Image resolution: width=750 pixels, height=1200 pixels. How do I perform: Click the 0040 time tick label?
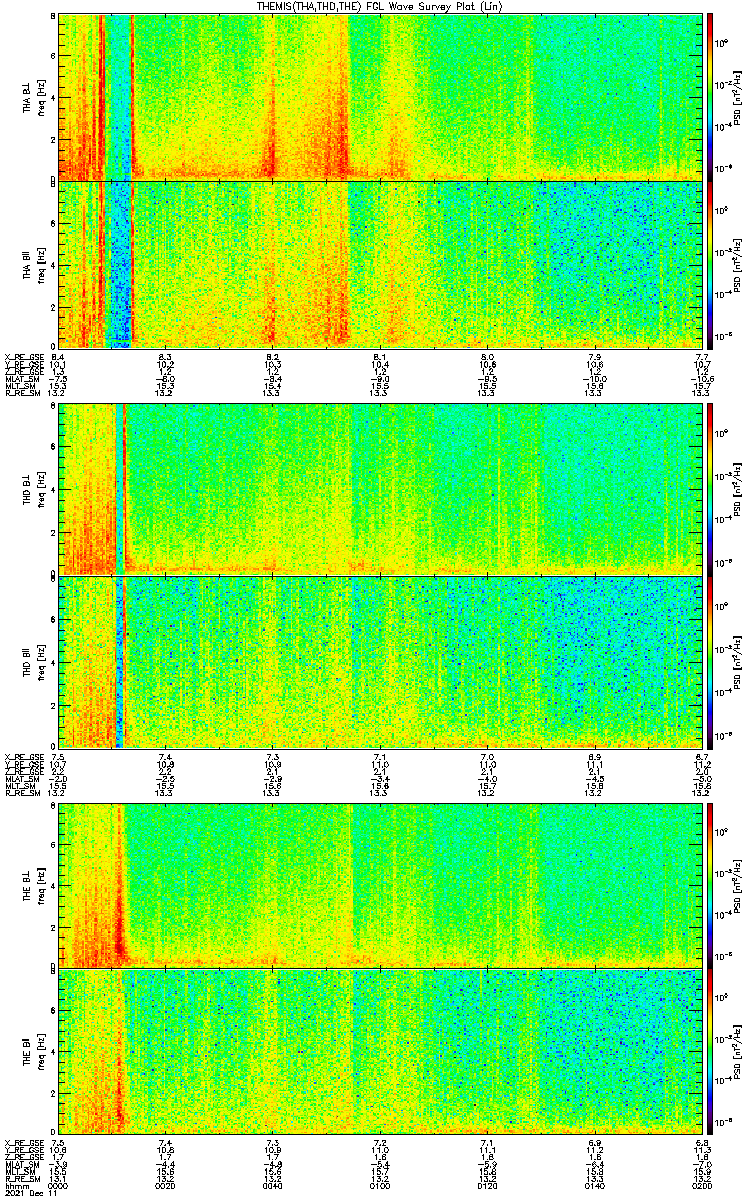pos(272,1184)
